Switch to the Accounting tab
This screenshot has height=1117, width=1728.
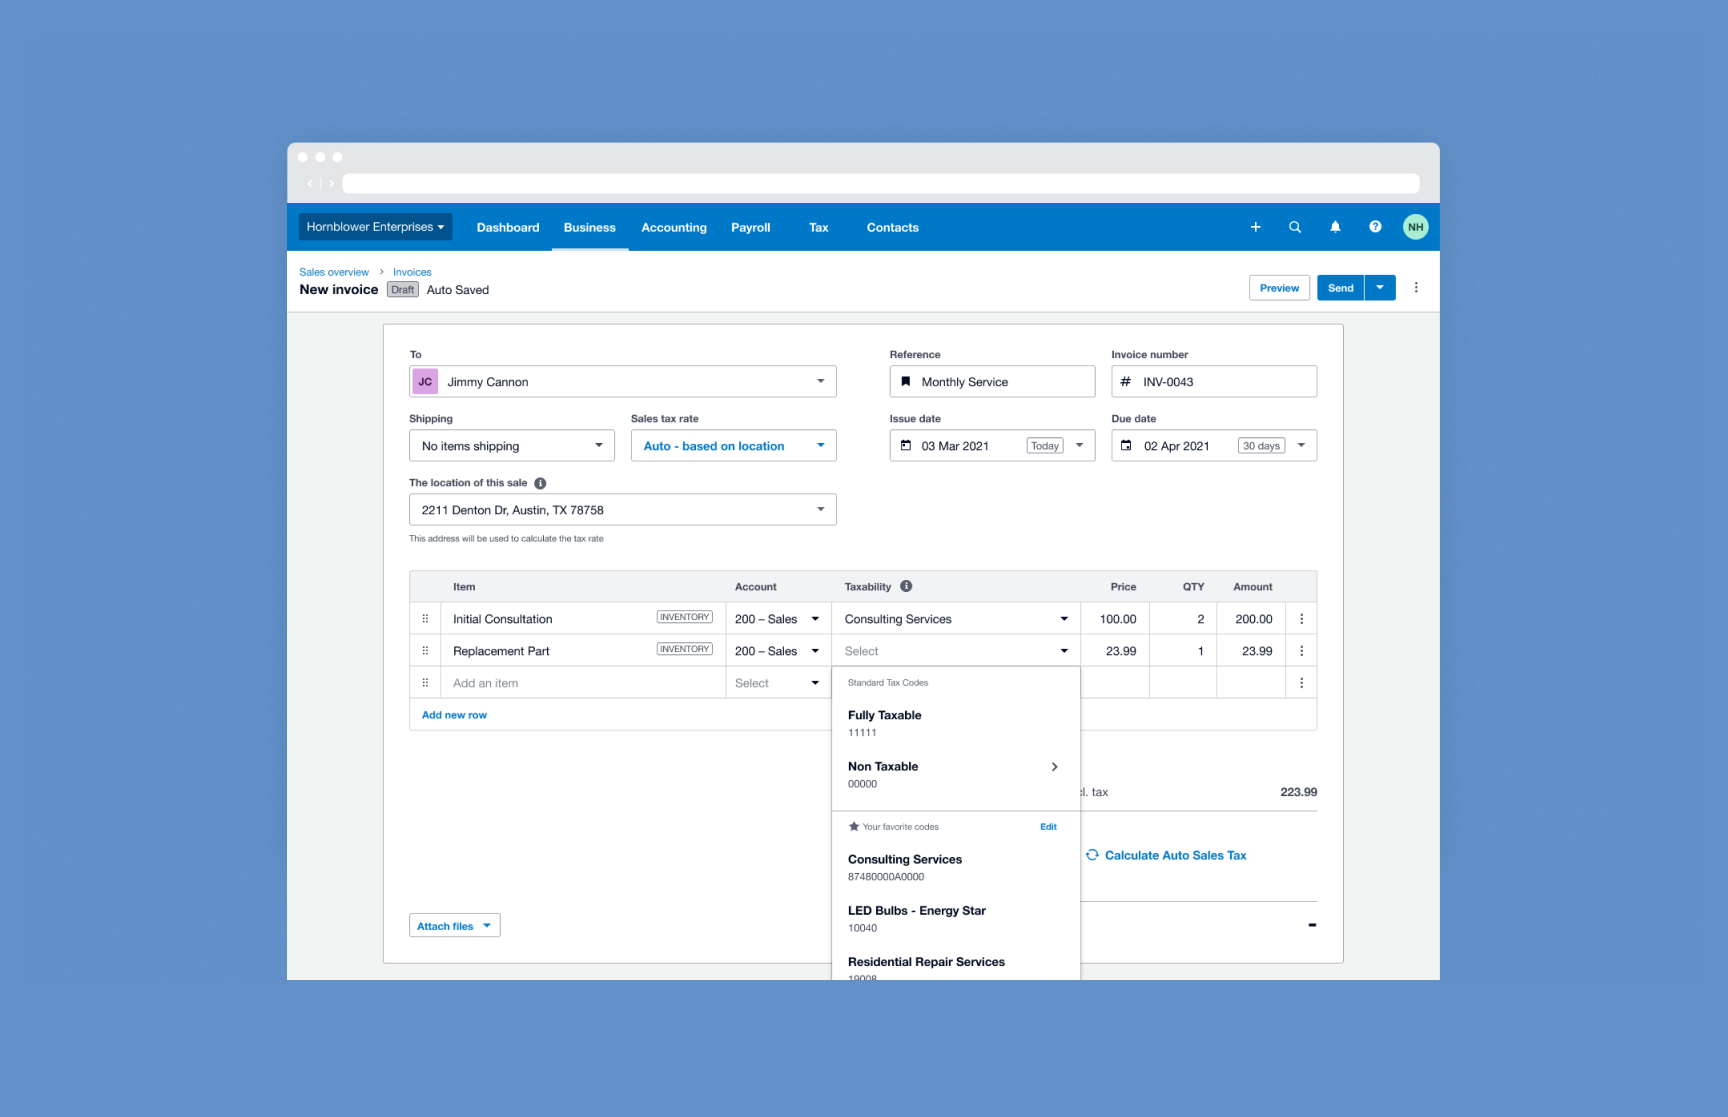coord(673,228)
